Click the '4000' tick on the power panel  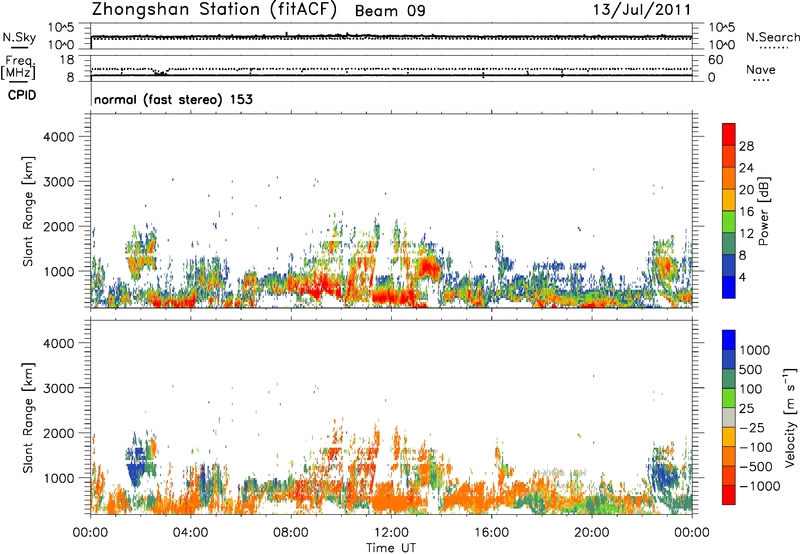coord(59,137)
